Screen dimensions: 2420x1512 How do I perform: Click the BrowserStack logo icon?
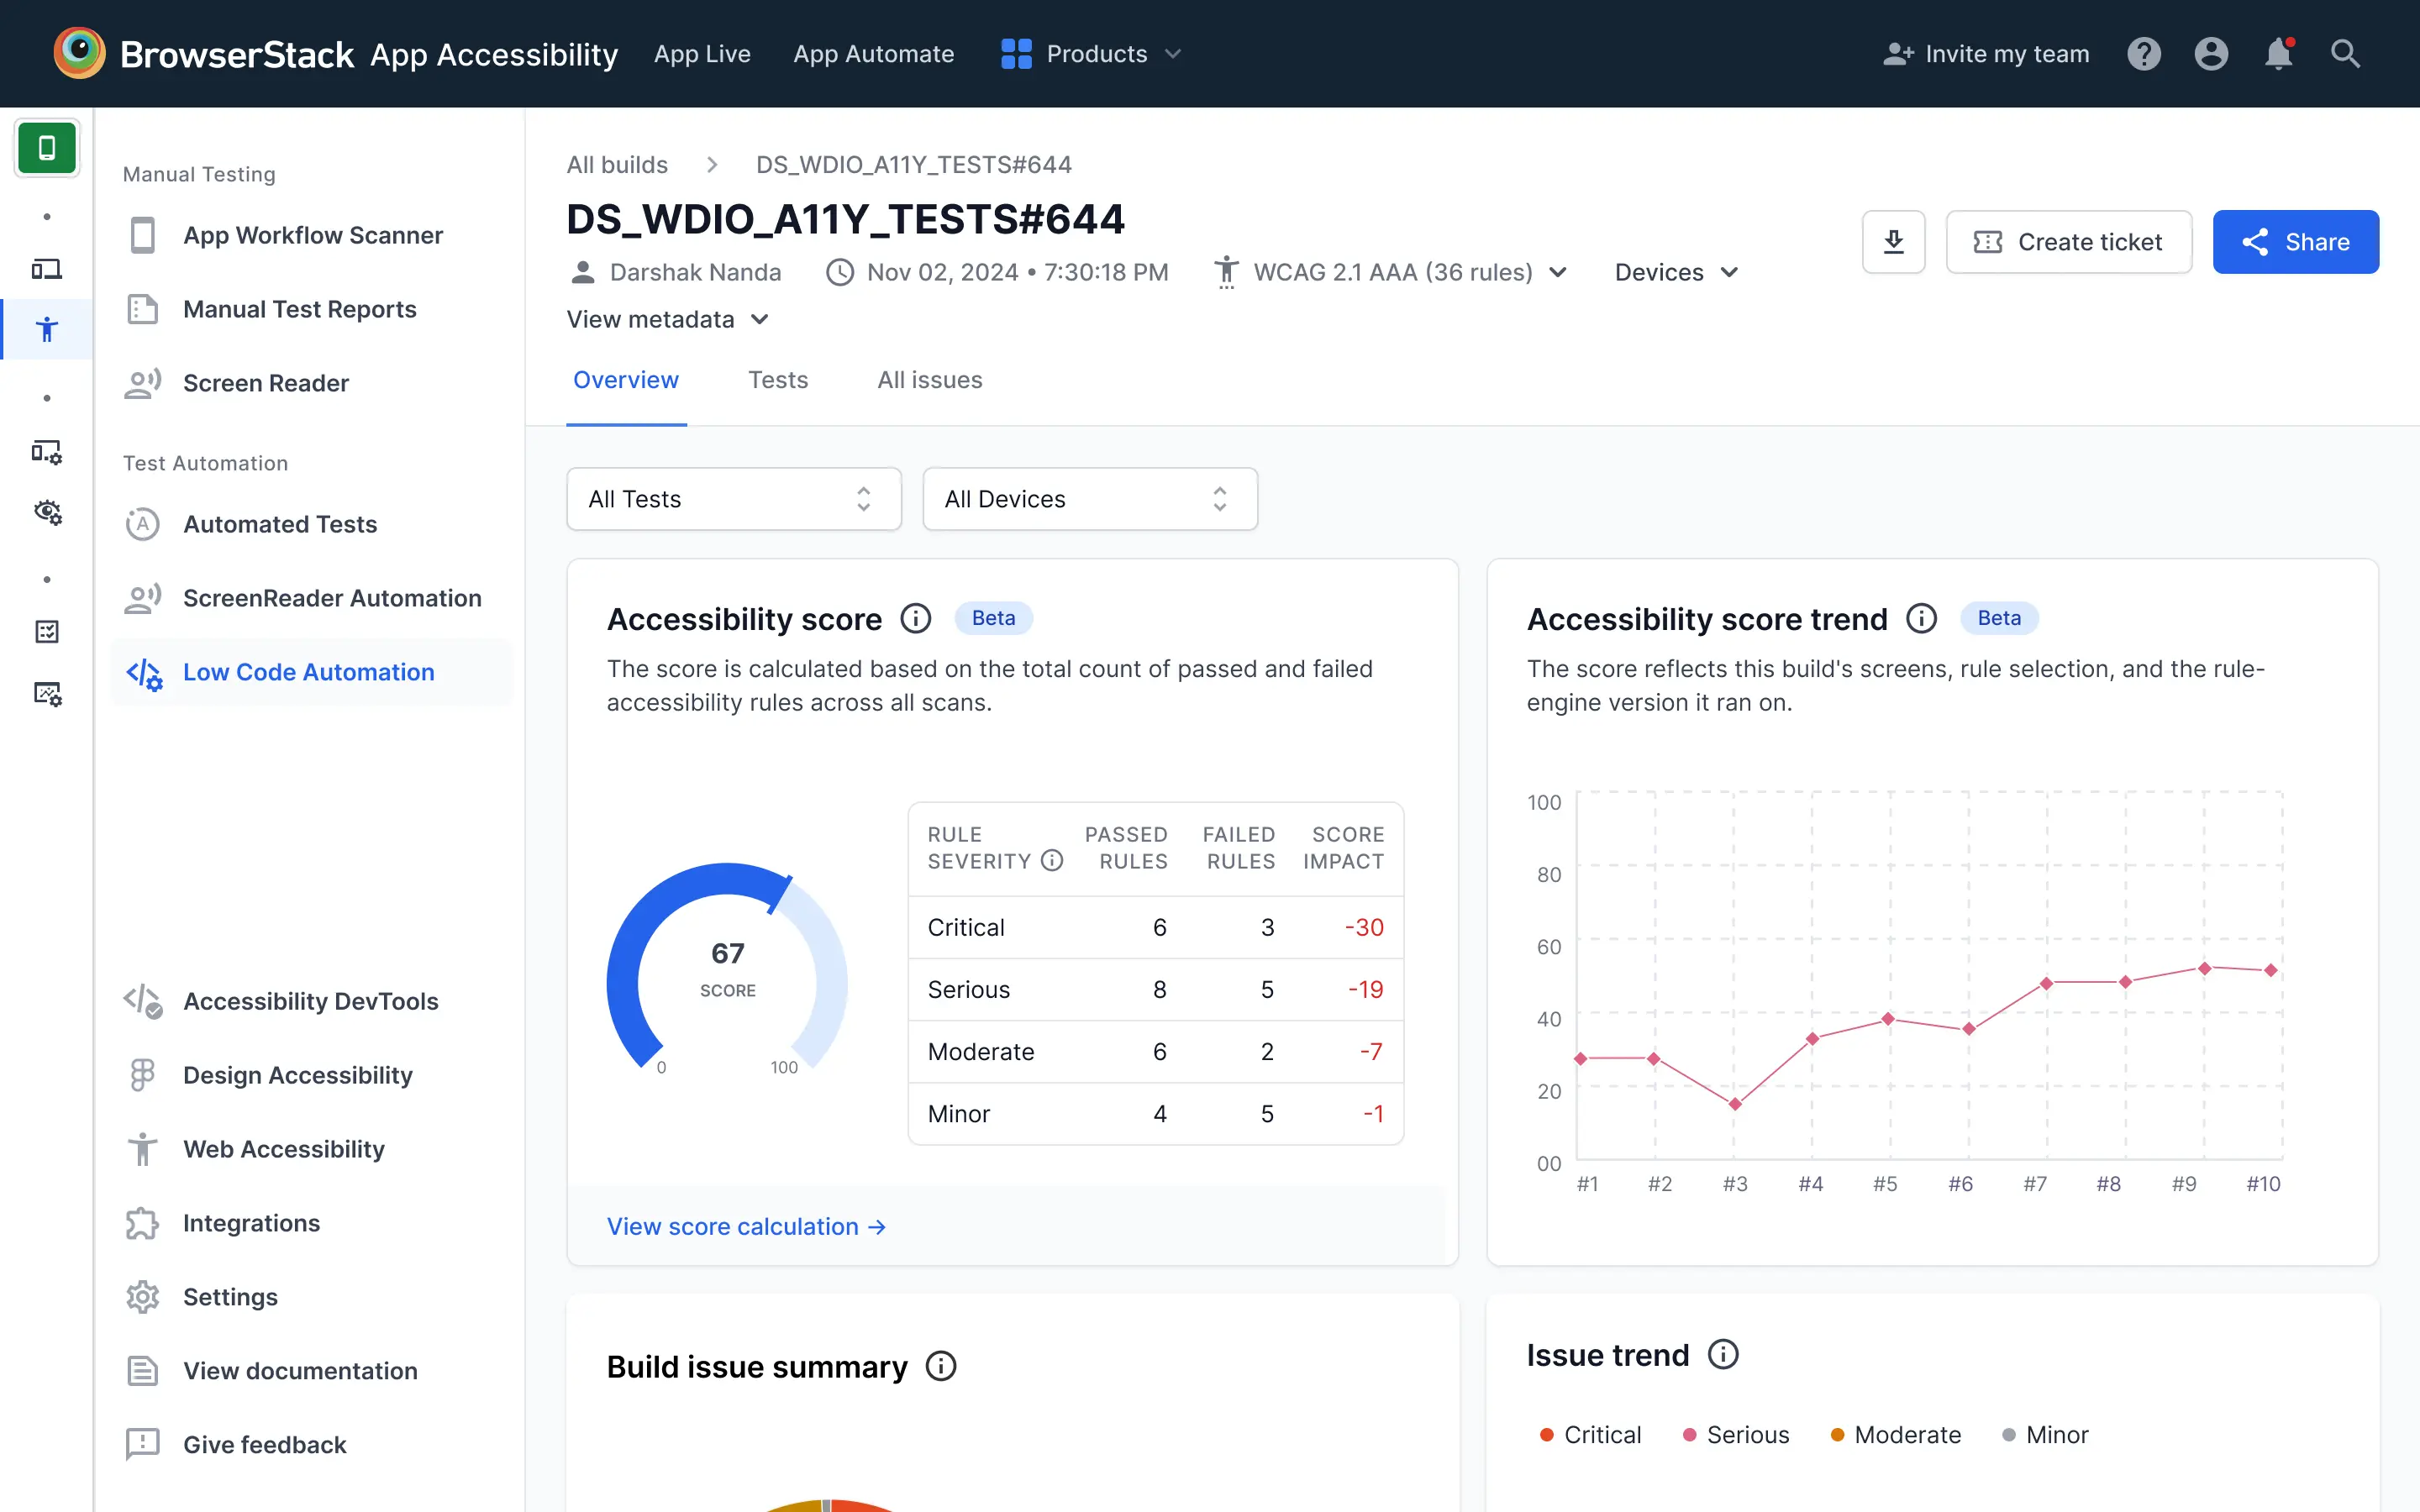pyautogui.click(x=79, y=54)
